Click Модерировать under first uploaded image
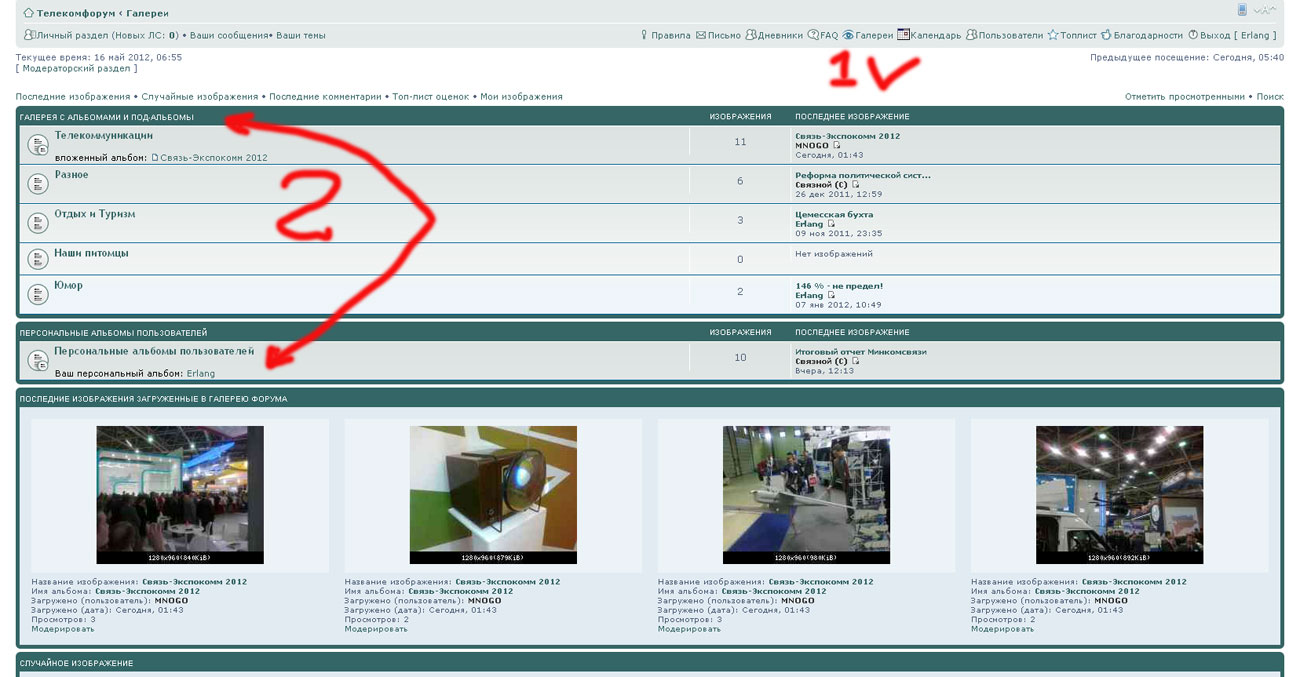The height and width of the screenshot is (677, 1300). pyautogui.click(x=62, y=629)
